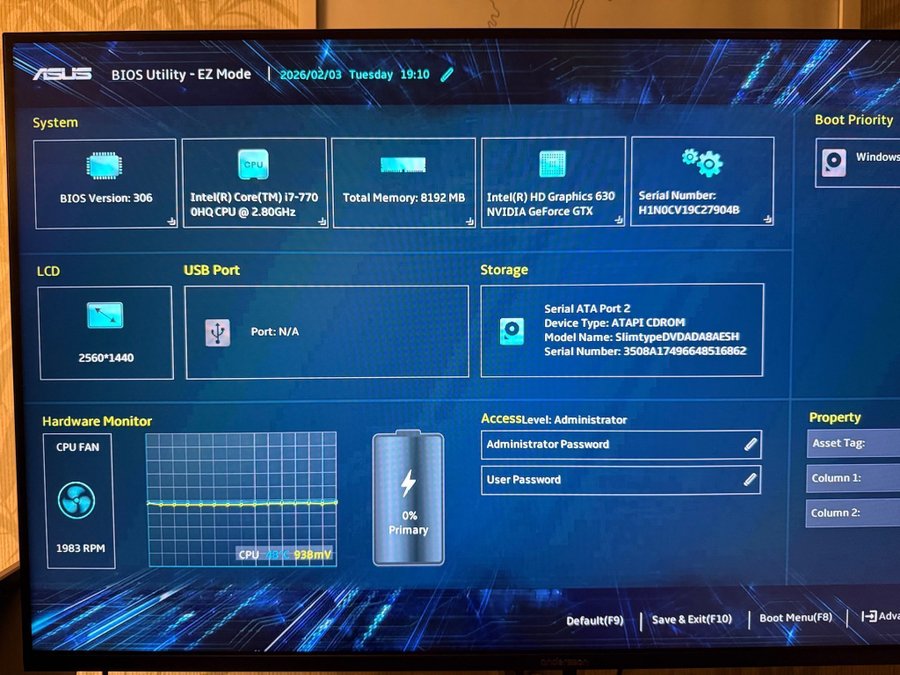Expand the Serial Number tile corner arrow
Viewport: 900px width, 675px height.
[767, 219]
